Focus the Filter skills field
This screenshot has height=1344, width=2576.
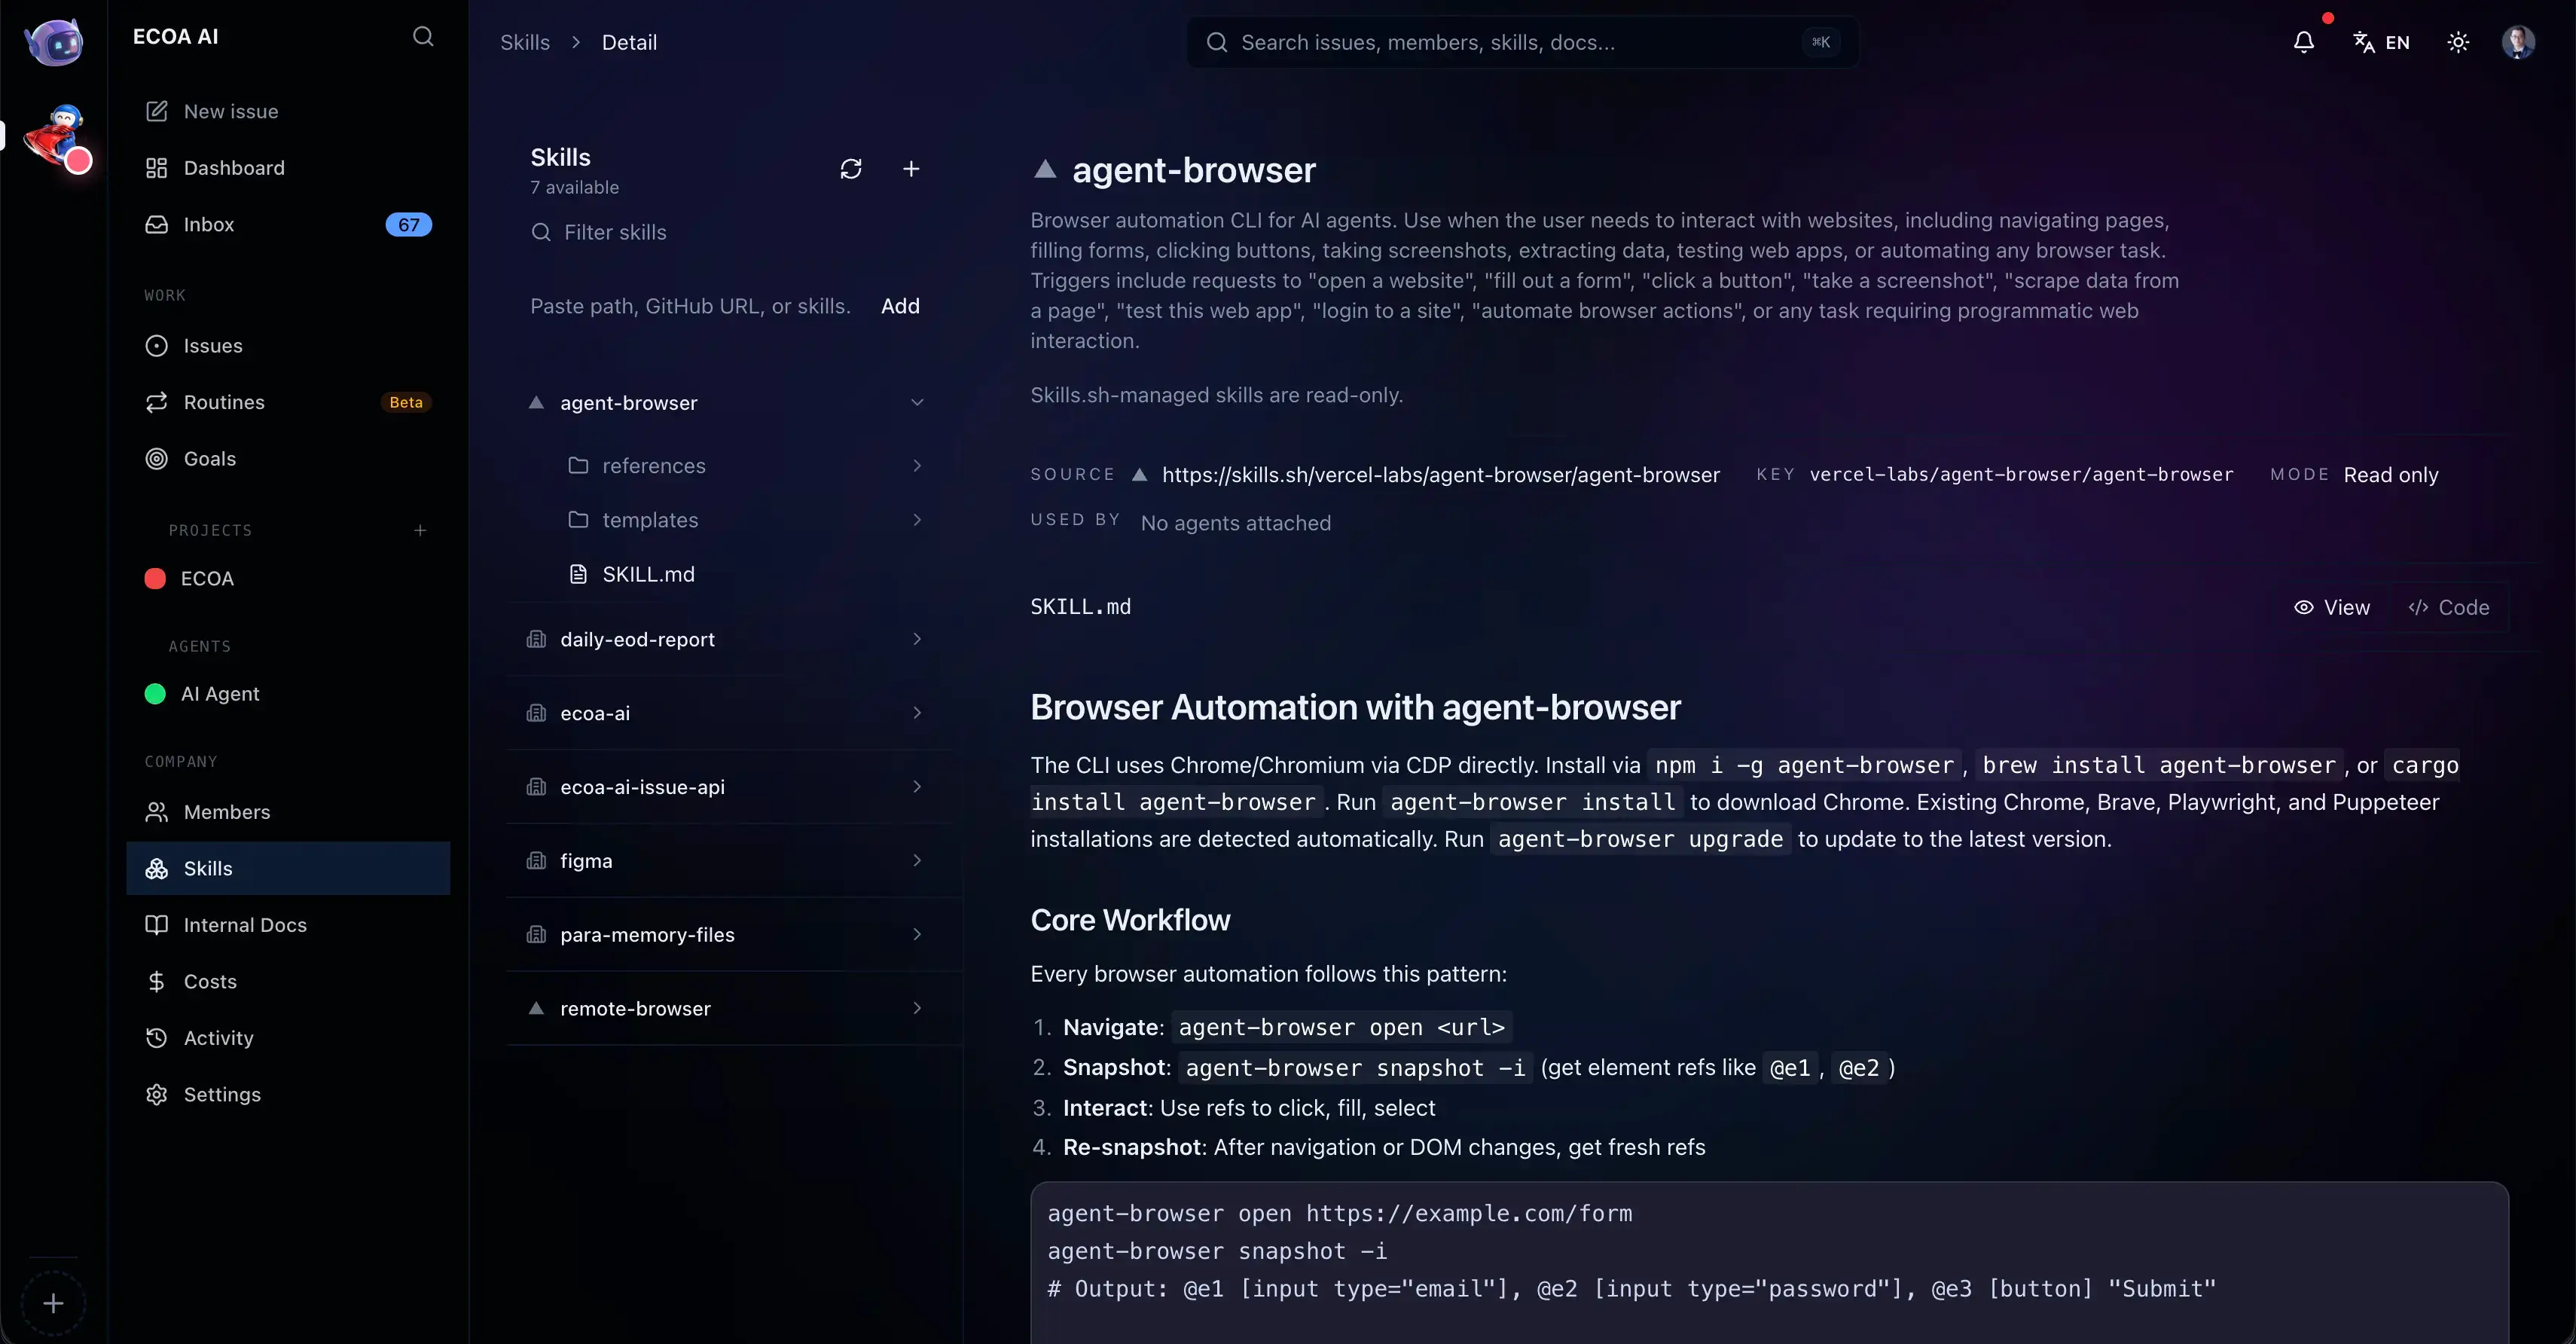(x=725, y=232)
